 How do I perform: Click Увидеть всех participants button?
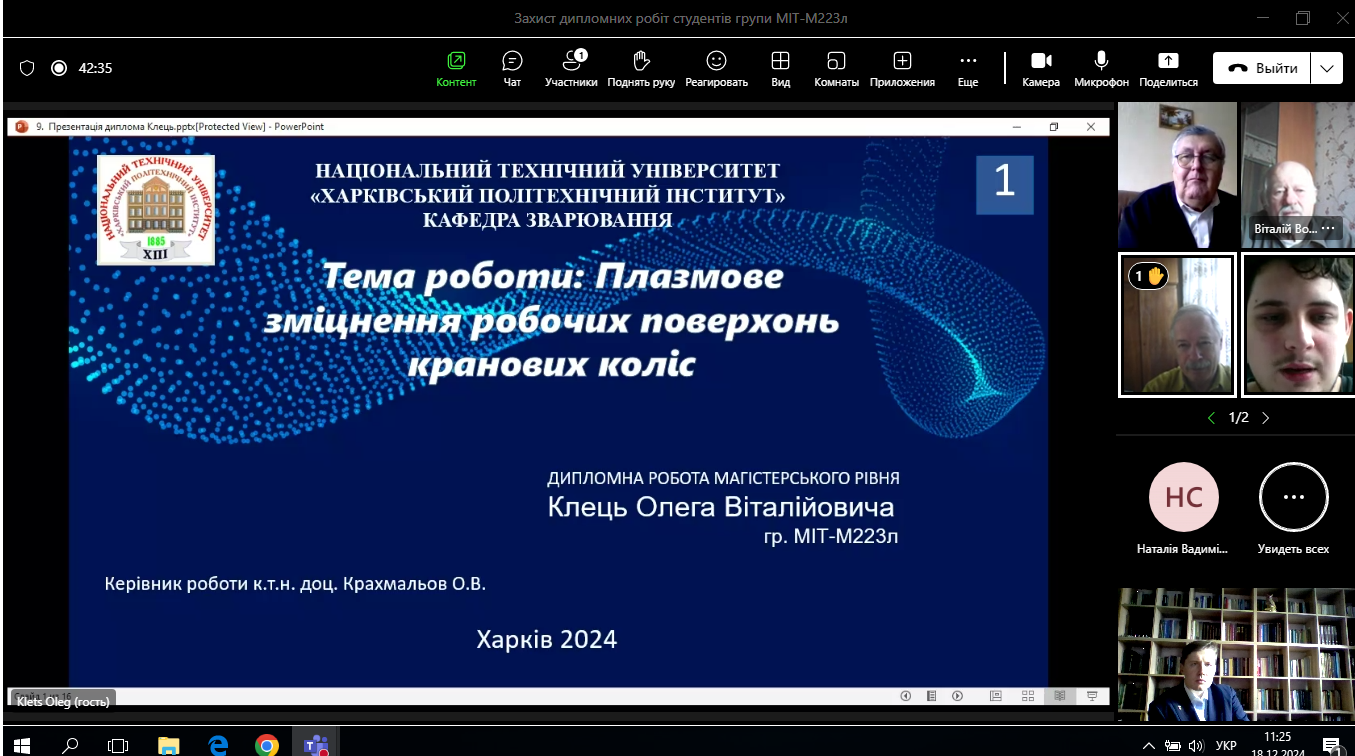click(x=1294, y=497)
